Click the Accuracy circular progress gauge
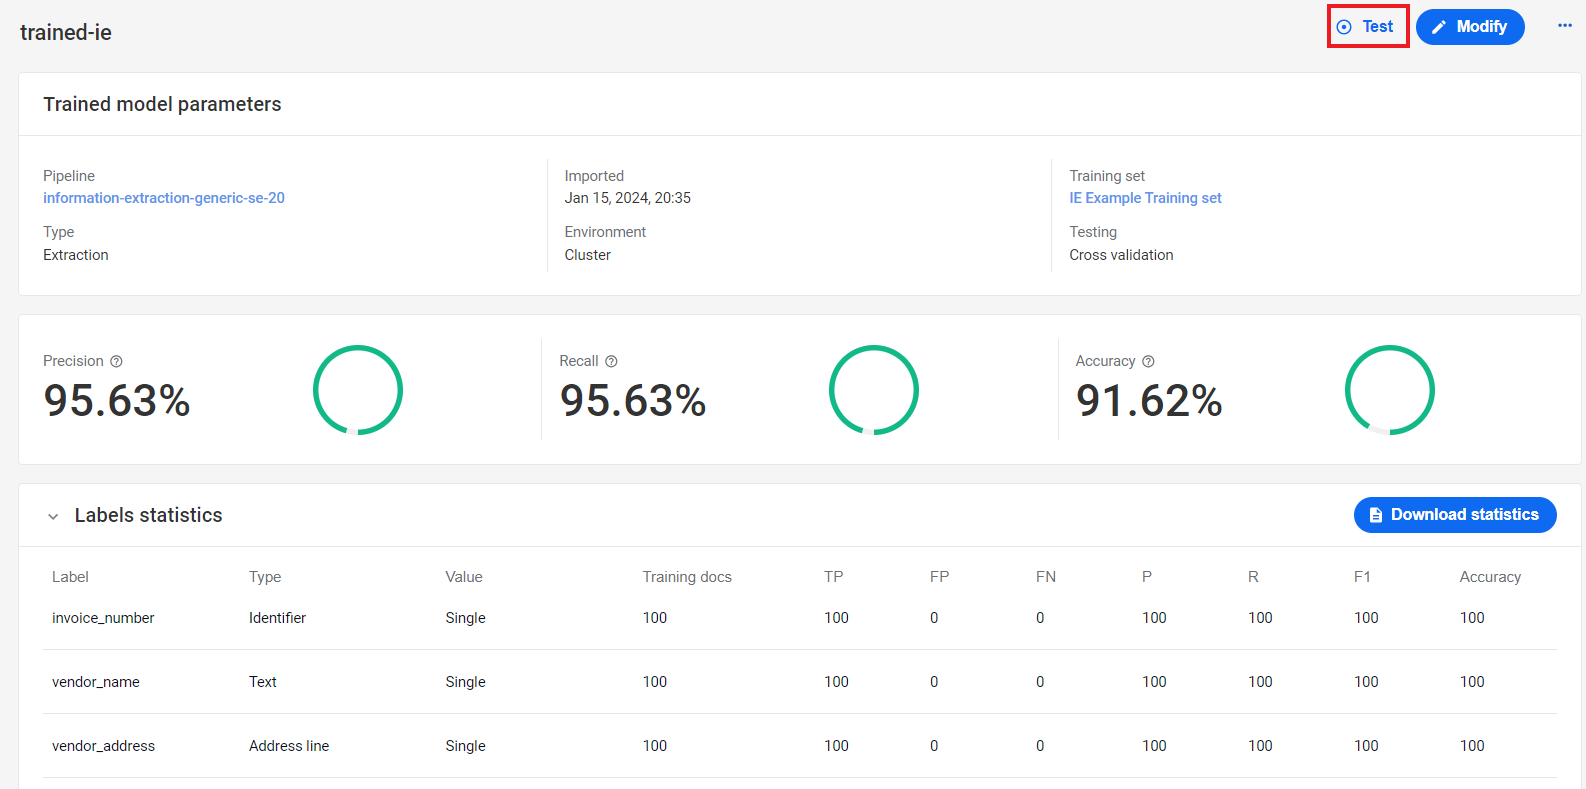This screenshot has width=1586, height=789. (x=1390, y=390)
